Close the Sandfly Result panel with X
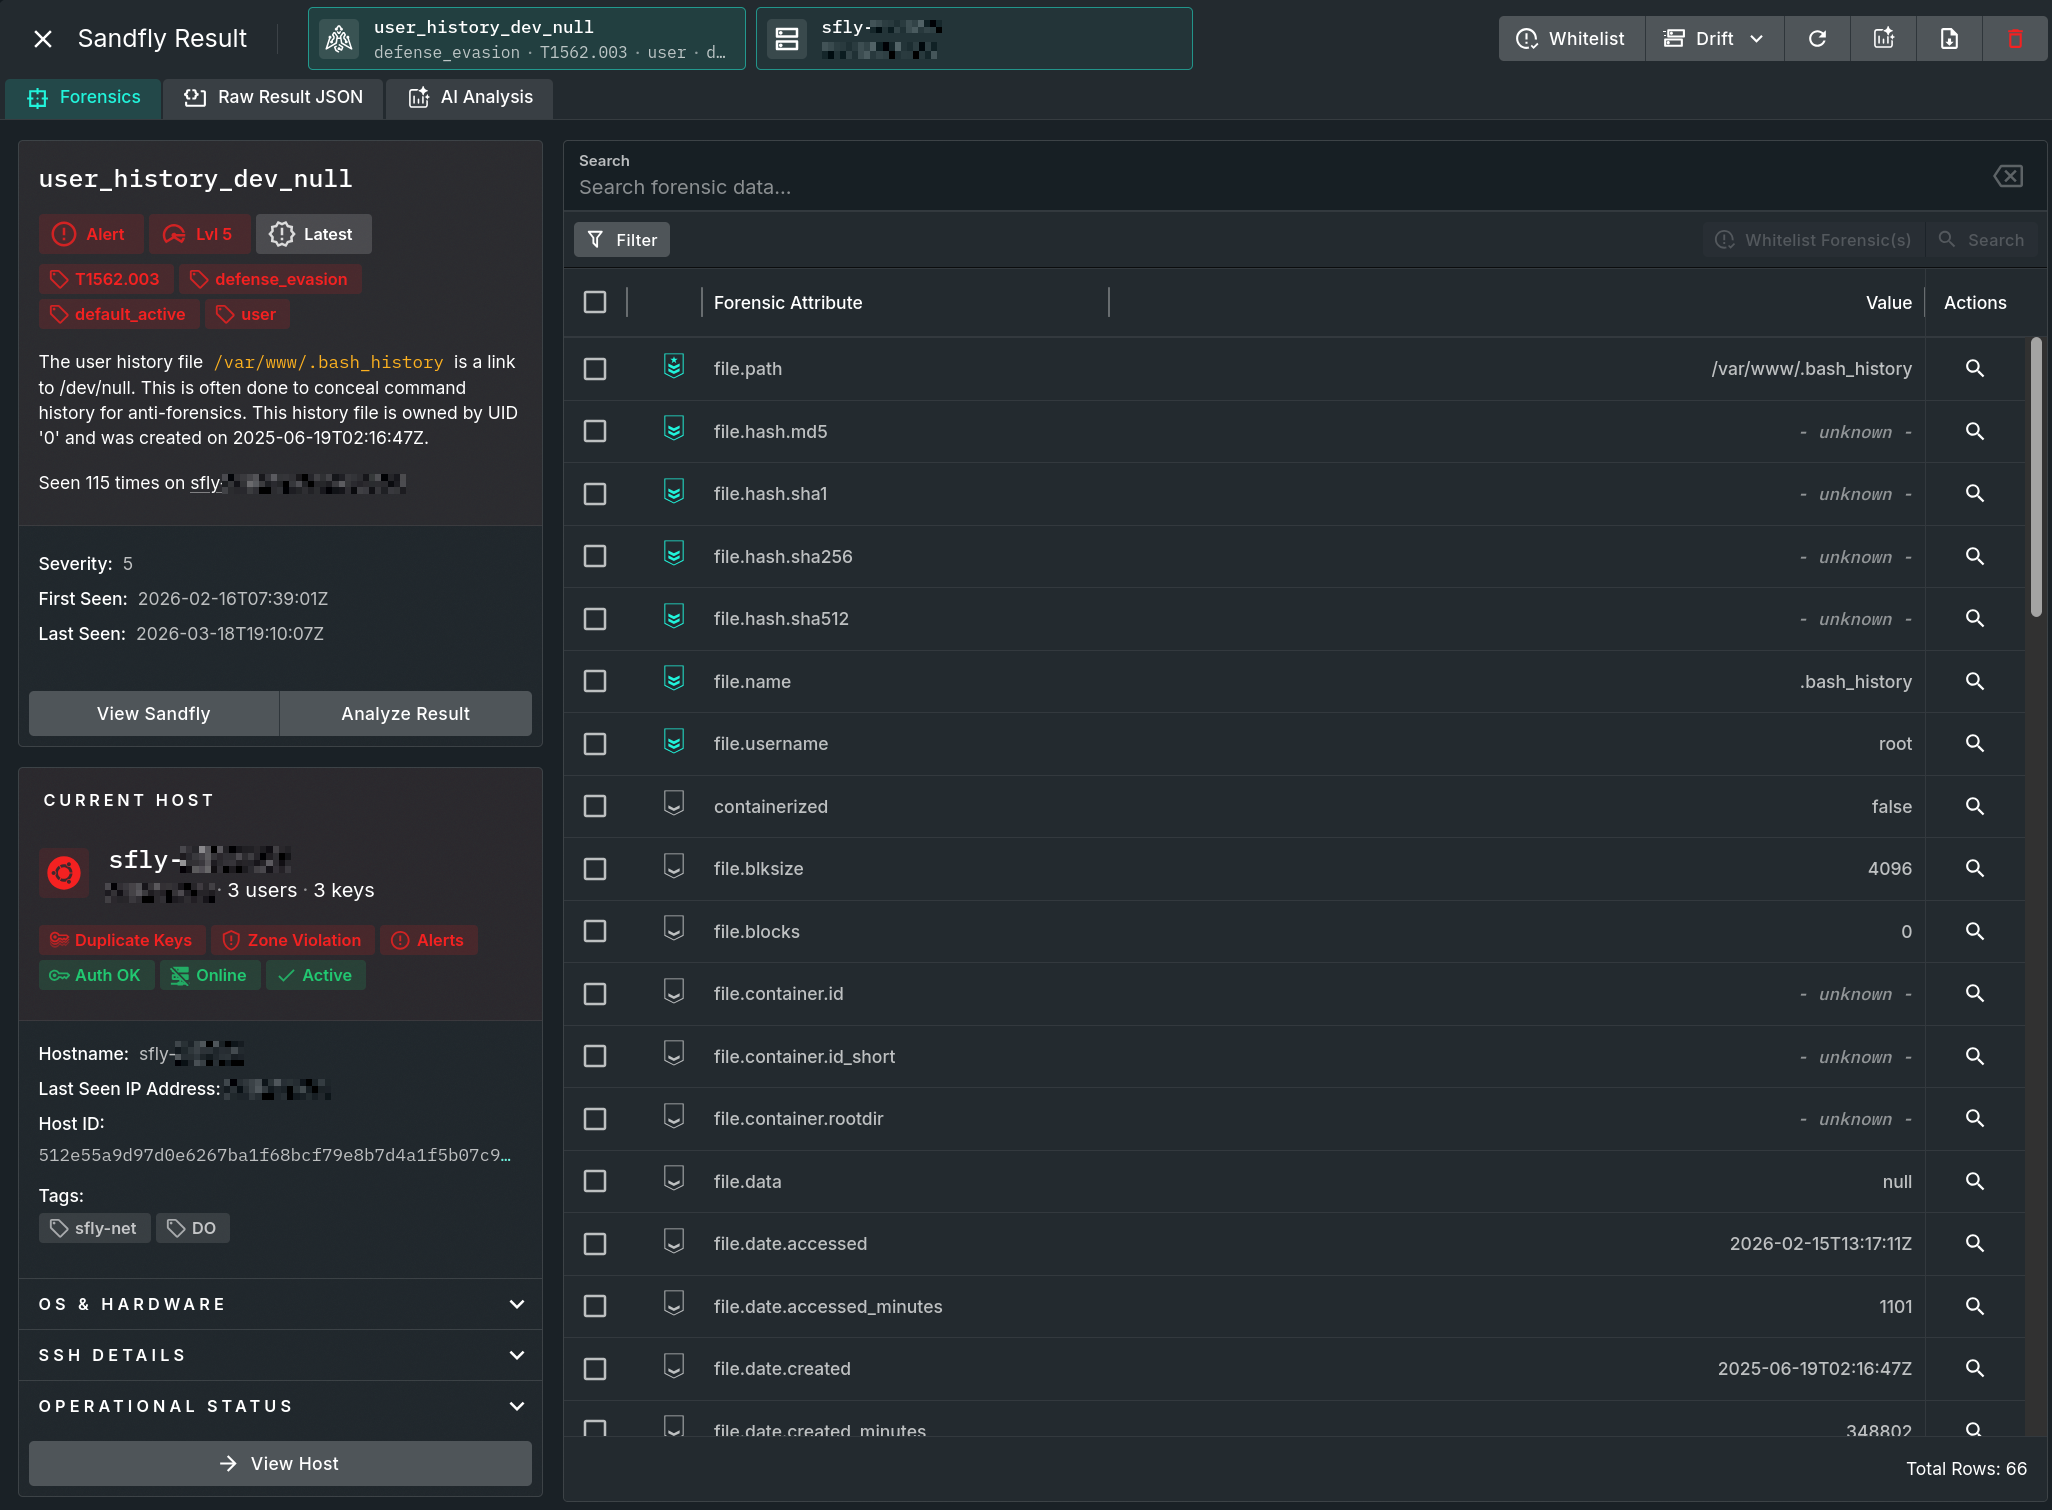The image size is (2052, 1510). click(x=42, y=39)
